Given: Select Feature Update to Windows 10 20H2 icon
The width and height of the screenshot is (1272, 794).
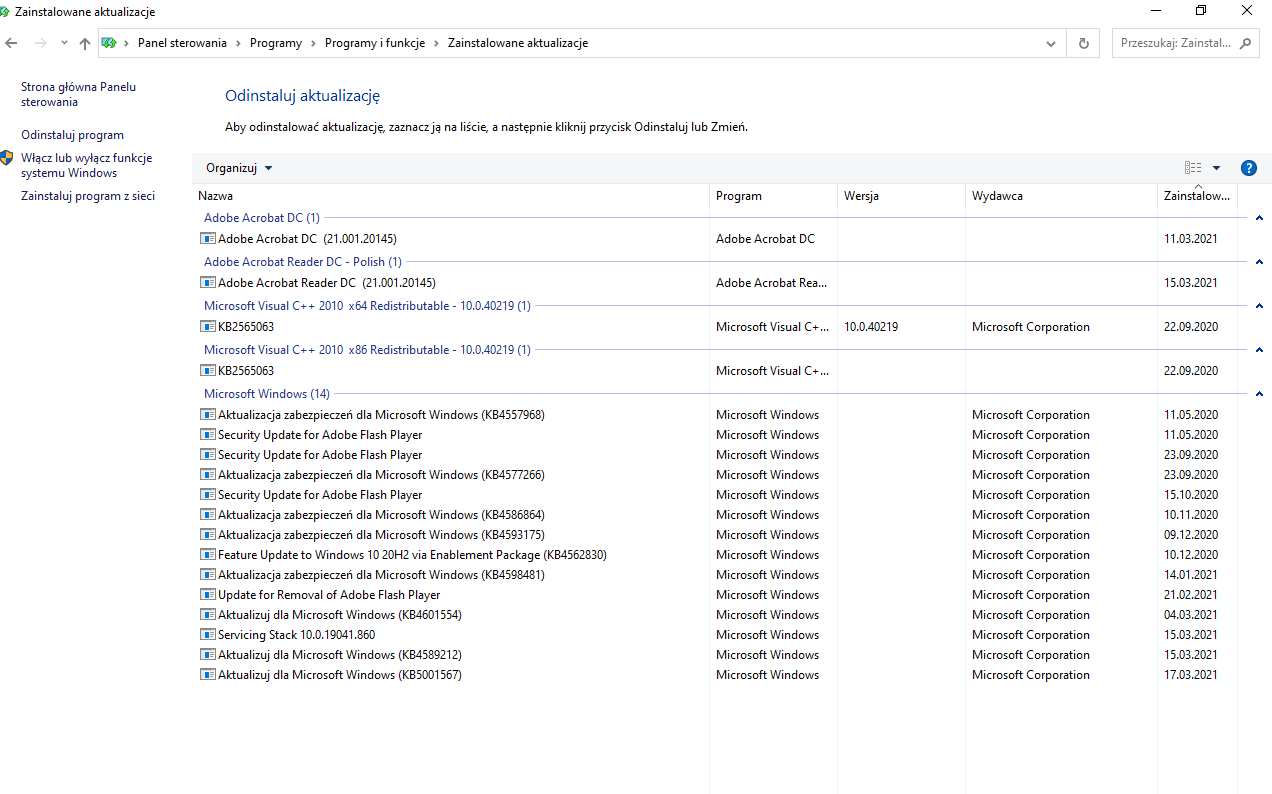Looking at the screenshot, I should 208,555.
